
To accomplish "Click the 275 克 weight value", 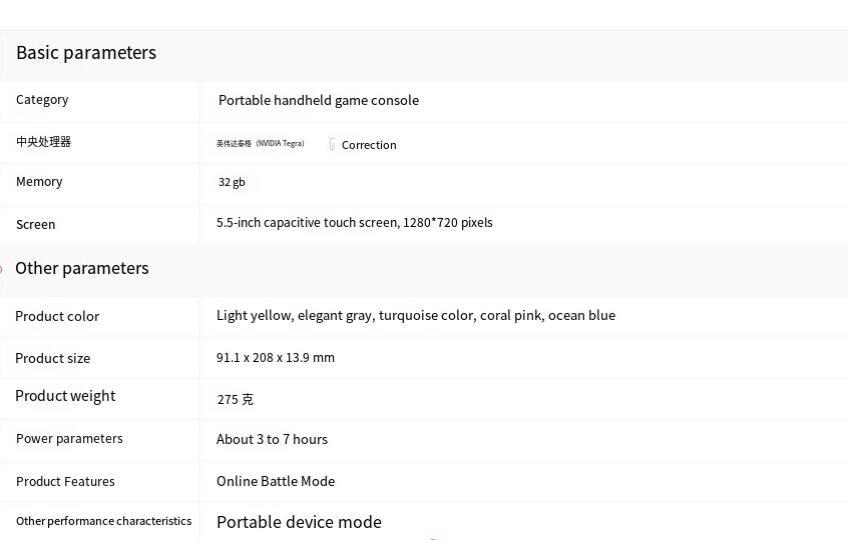I will (235, 399).
